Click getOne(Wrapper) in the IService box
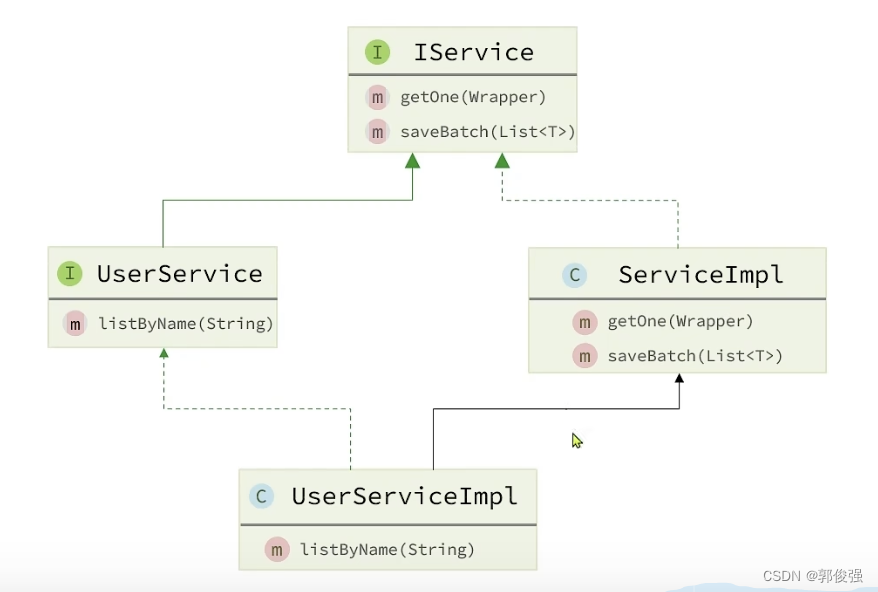The width and height of the screenshot is (878, 592). (x=473, y=97)
